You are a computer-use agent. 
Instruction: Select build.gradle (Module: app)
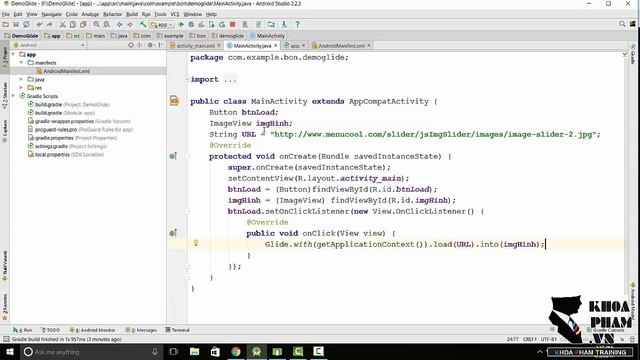coord(61,113)
